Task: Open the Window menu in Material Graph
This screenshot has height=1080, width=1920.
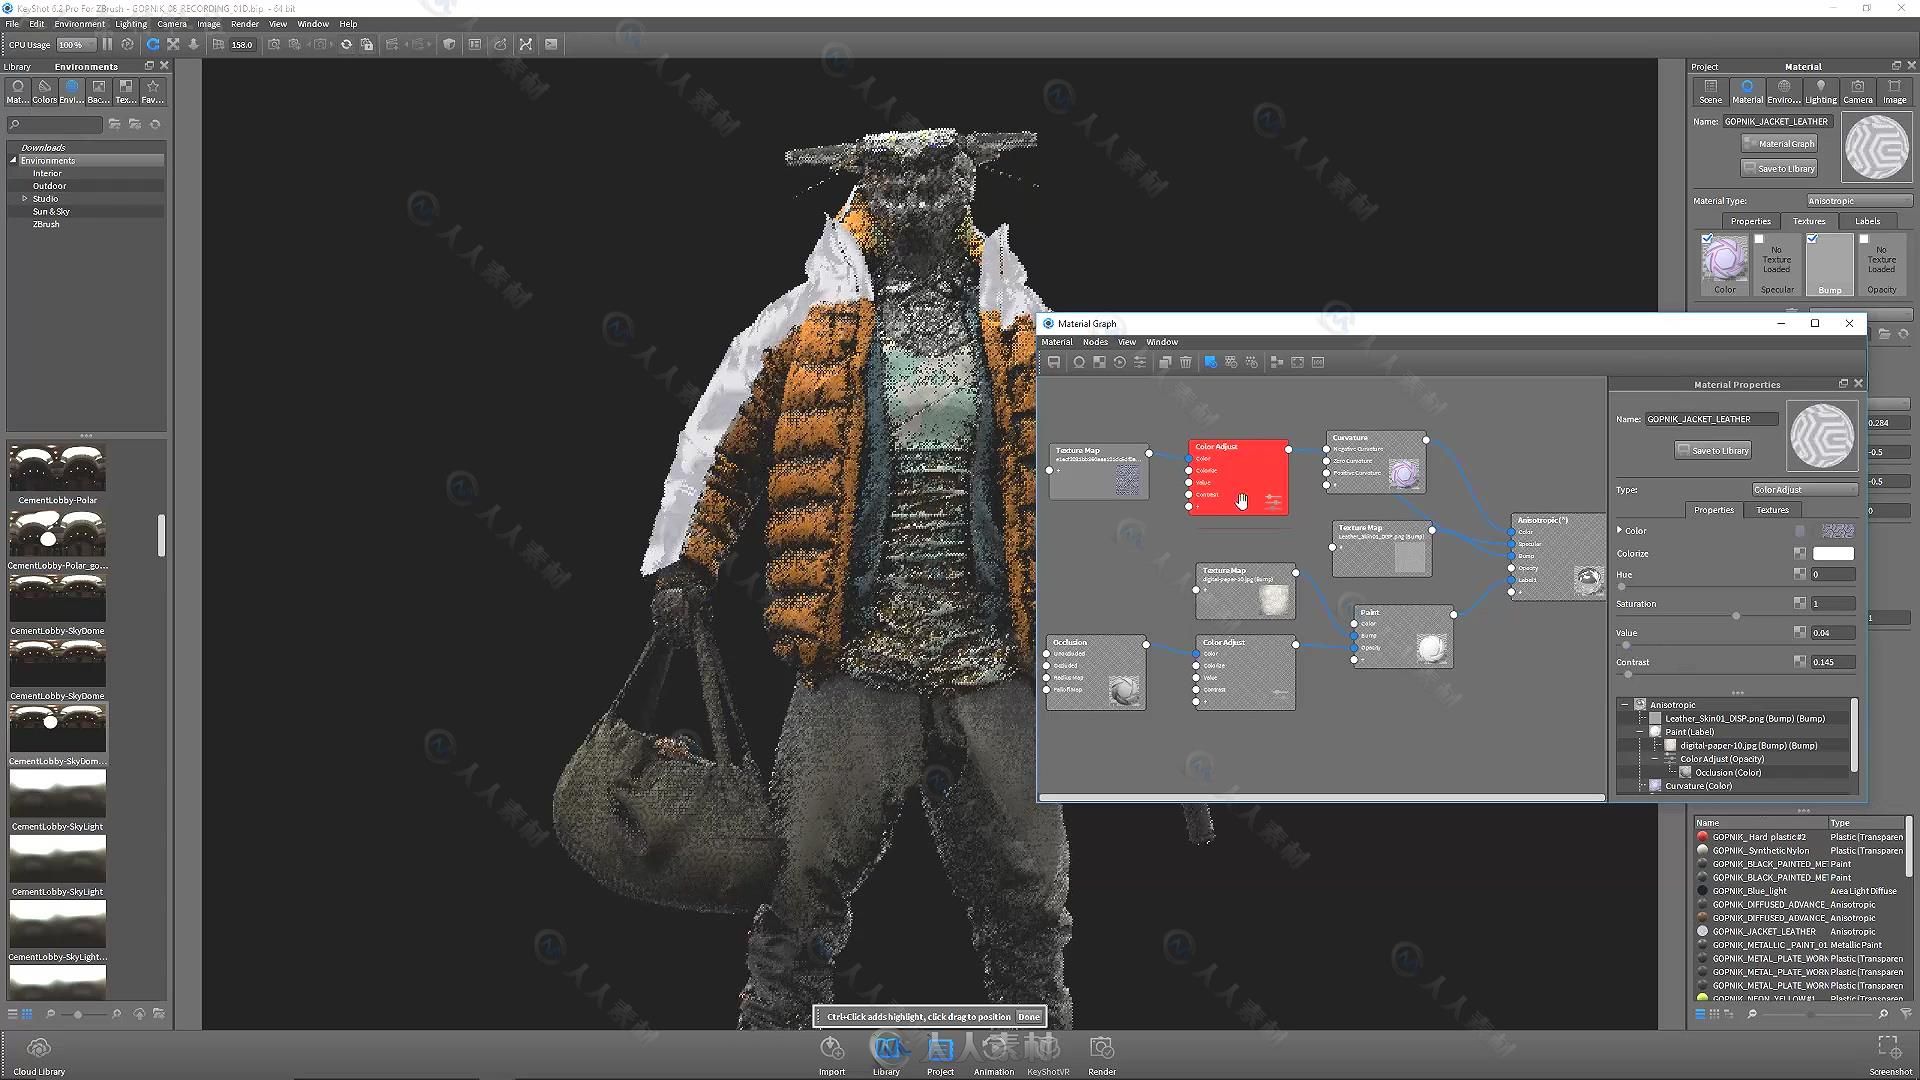Action: 1161,342
